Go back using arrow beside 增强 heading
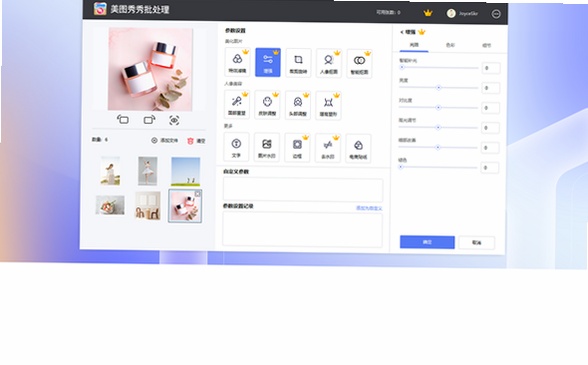The width and height of the screenshot is (588, 365). tap(402, 32)
